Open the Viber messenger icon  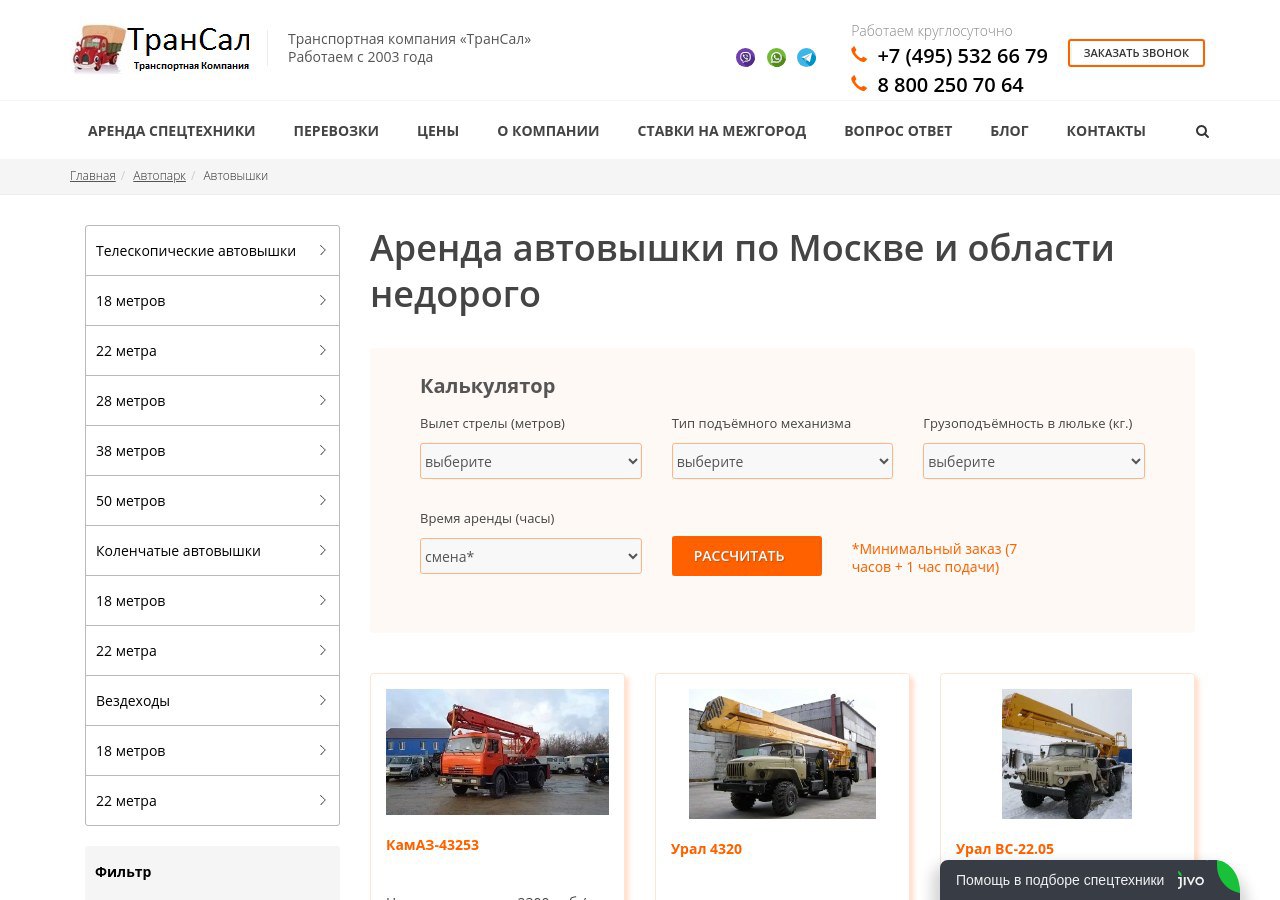click(745, 57)
